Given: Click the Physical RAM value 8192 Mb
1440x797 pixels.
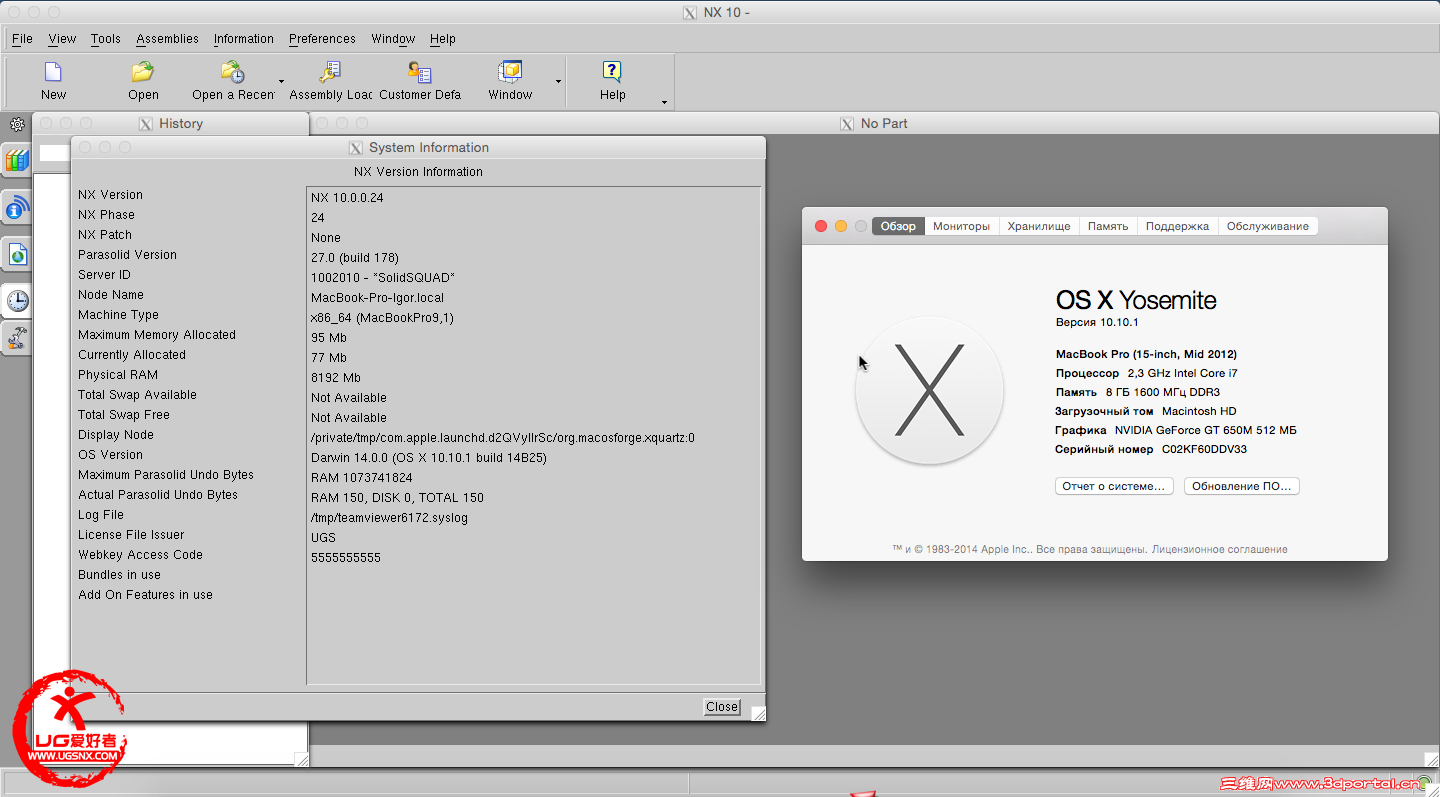Looking at the screenshot, I should coord(336,378).
